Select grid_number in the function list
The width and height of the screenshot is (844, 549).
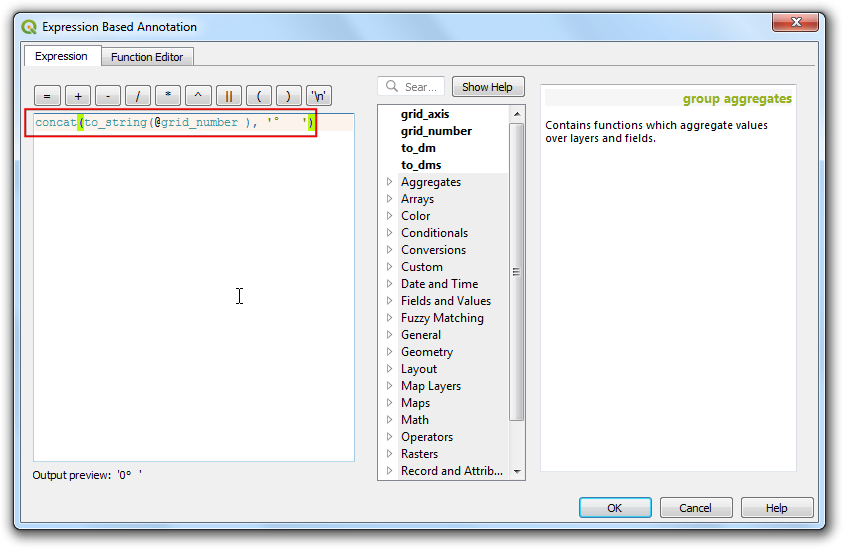point(436,131)
